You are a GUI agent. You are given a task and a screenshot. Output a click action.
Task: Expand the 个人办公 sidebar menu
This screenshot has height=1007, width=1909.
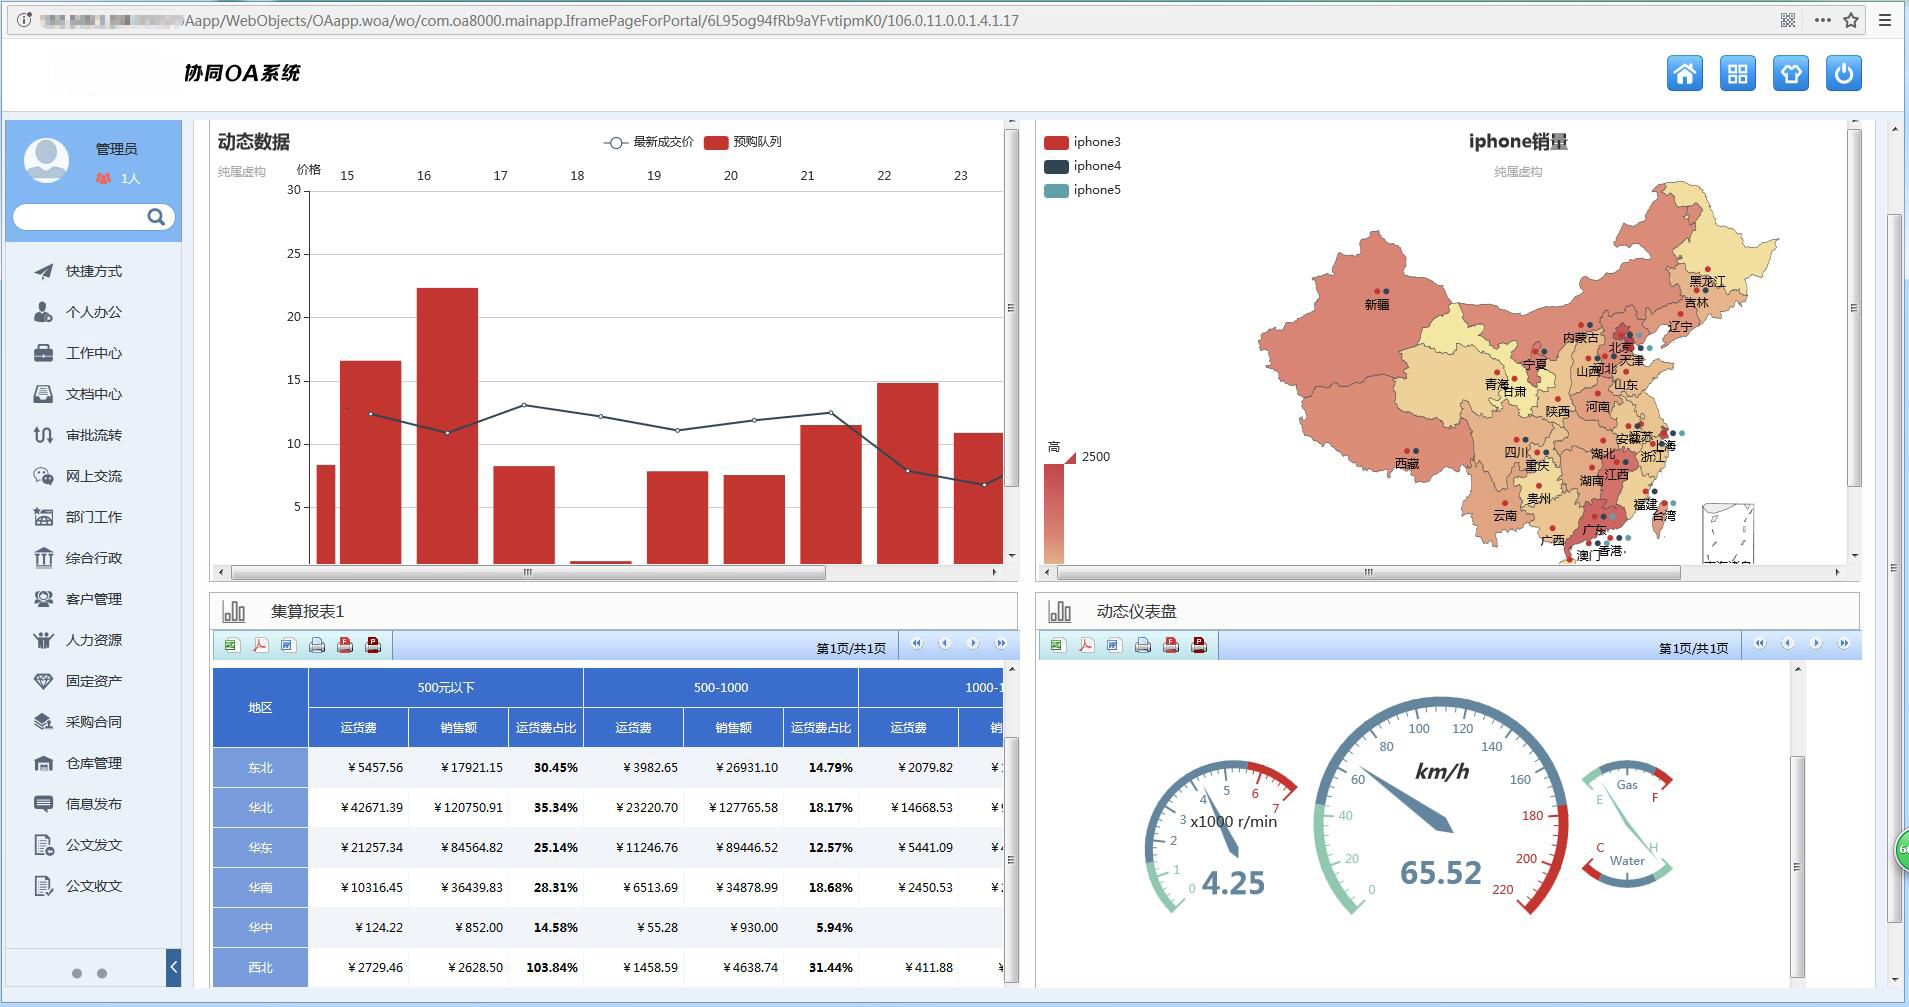tap(93, 312)
